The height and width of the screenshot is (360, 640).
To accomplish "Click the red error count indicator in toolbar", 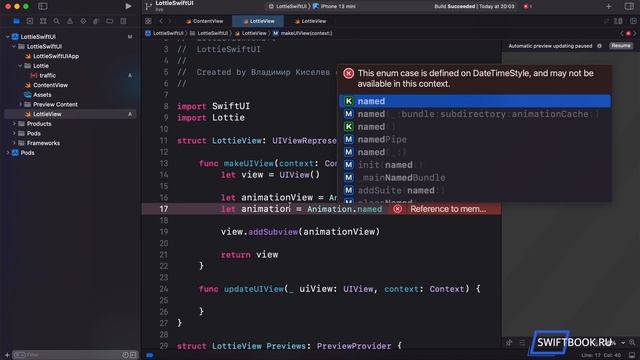I will pyautogui.click(x=527, y=6).
